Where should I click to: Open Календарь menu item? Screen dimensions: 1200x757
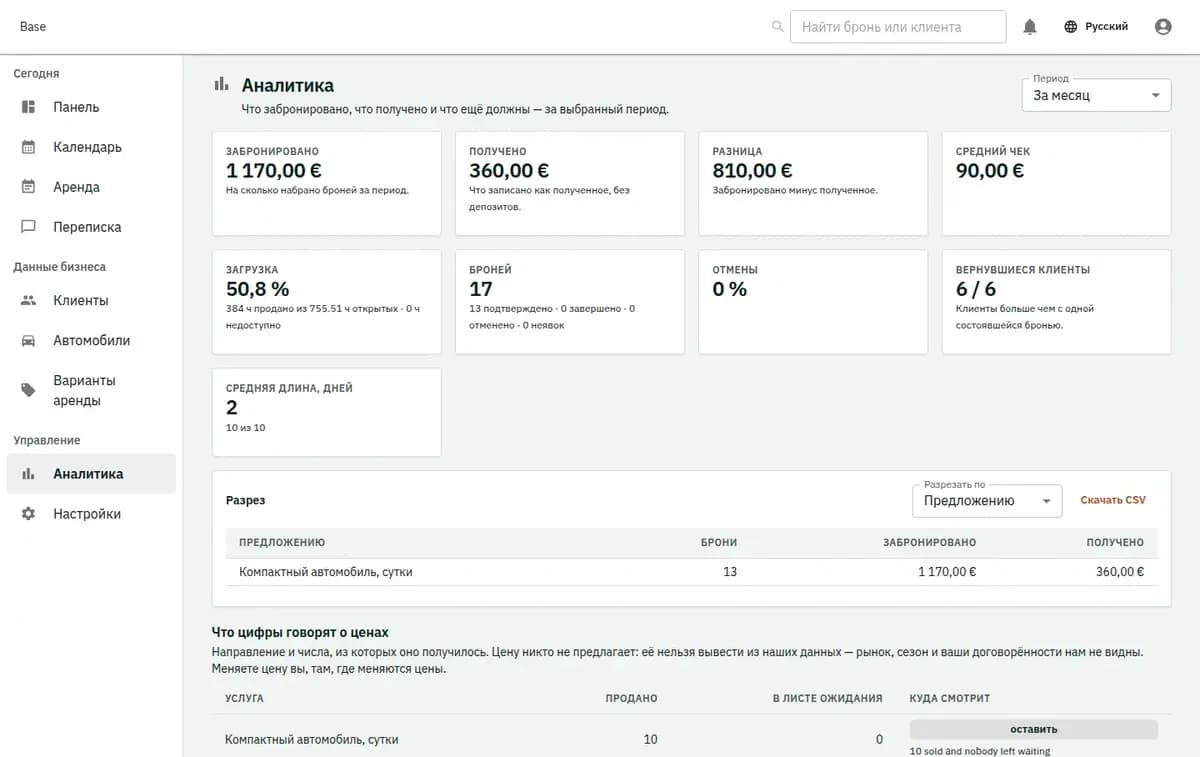pos(91,147)
